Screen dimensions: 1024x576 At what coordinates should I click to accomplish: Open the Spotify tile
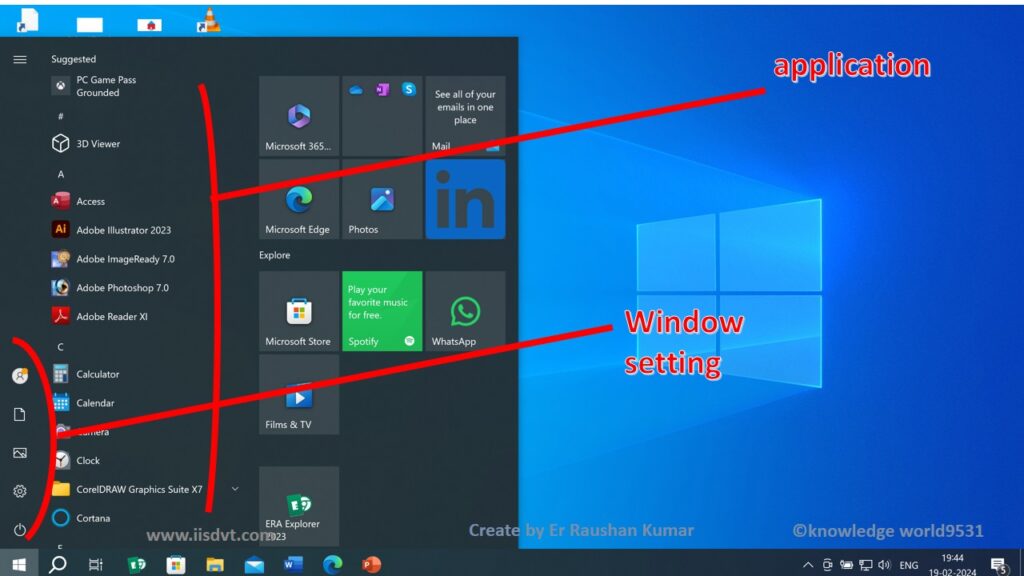click(382, 311)
